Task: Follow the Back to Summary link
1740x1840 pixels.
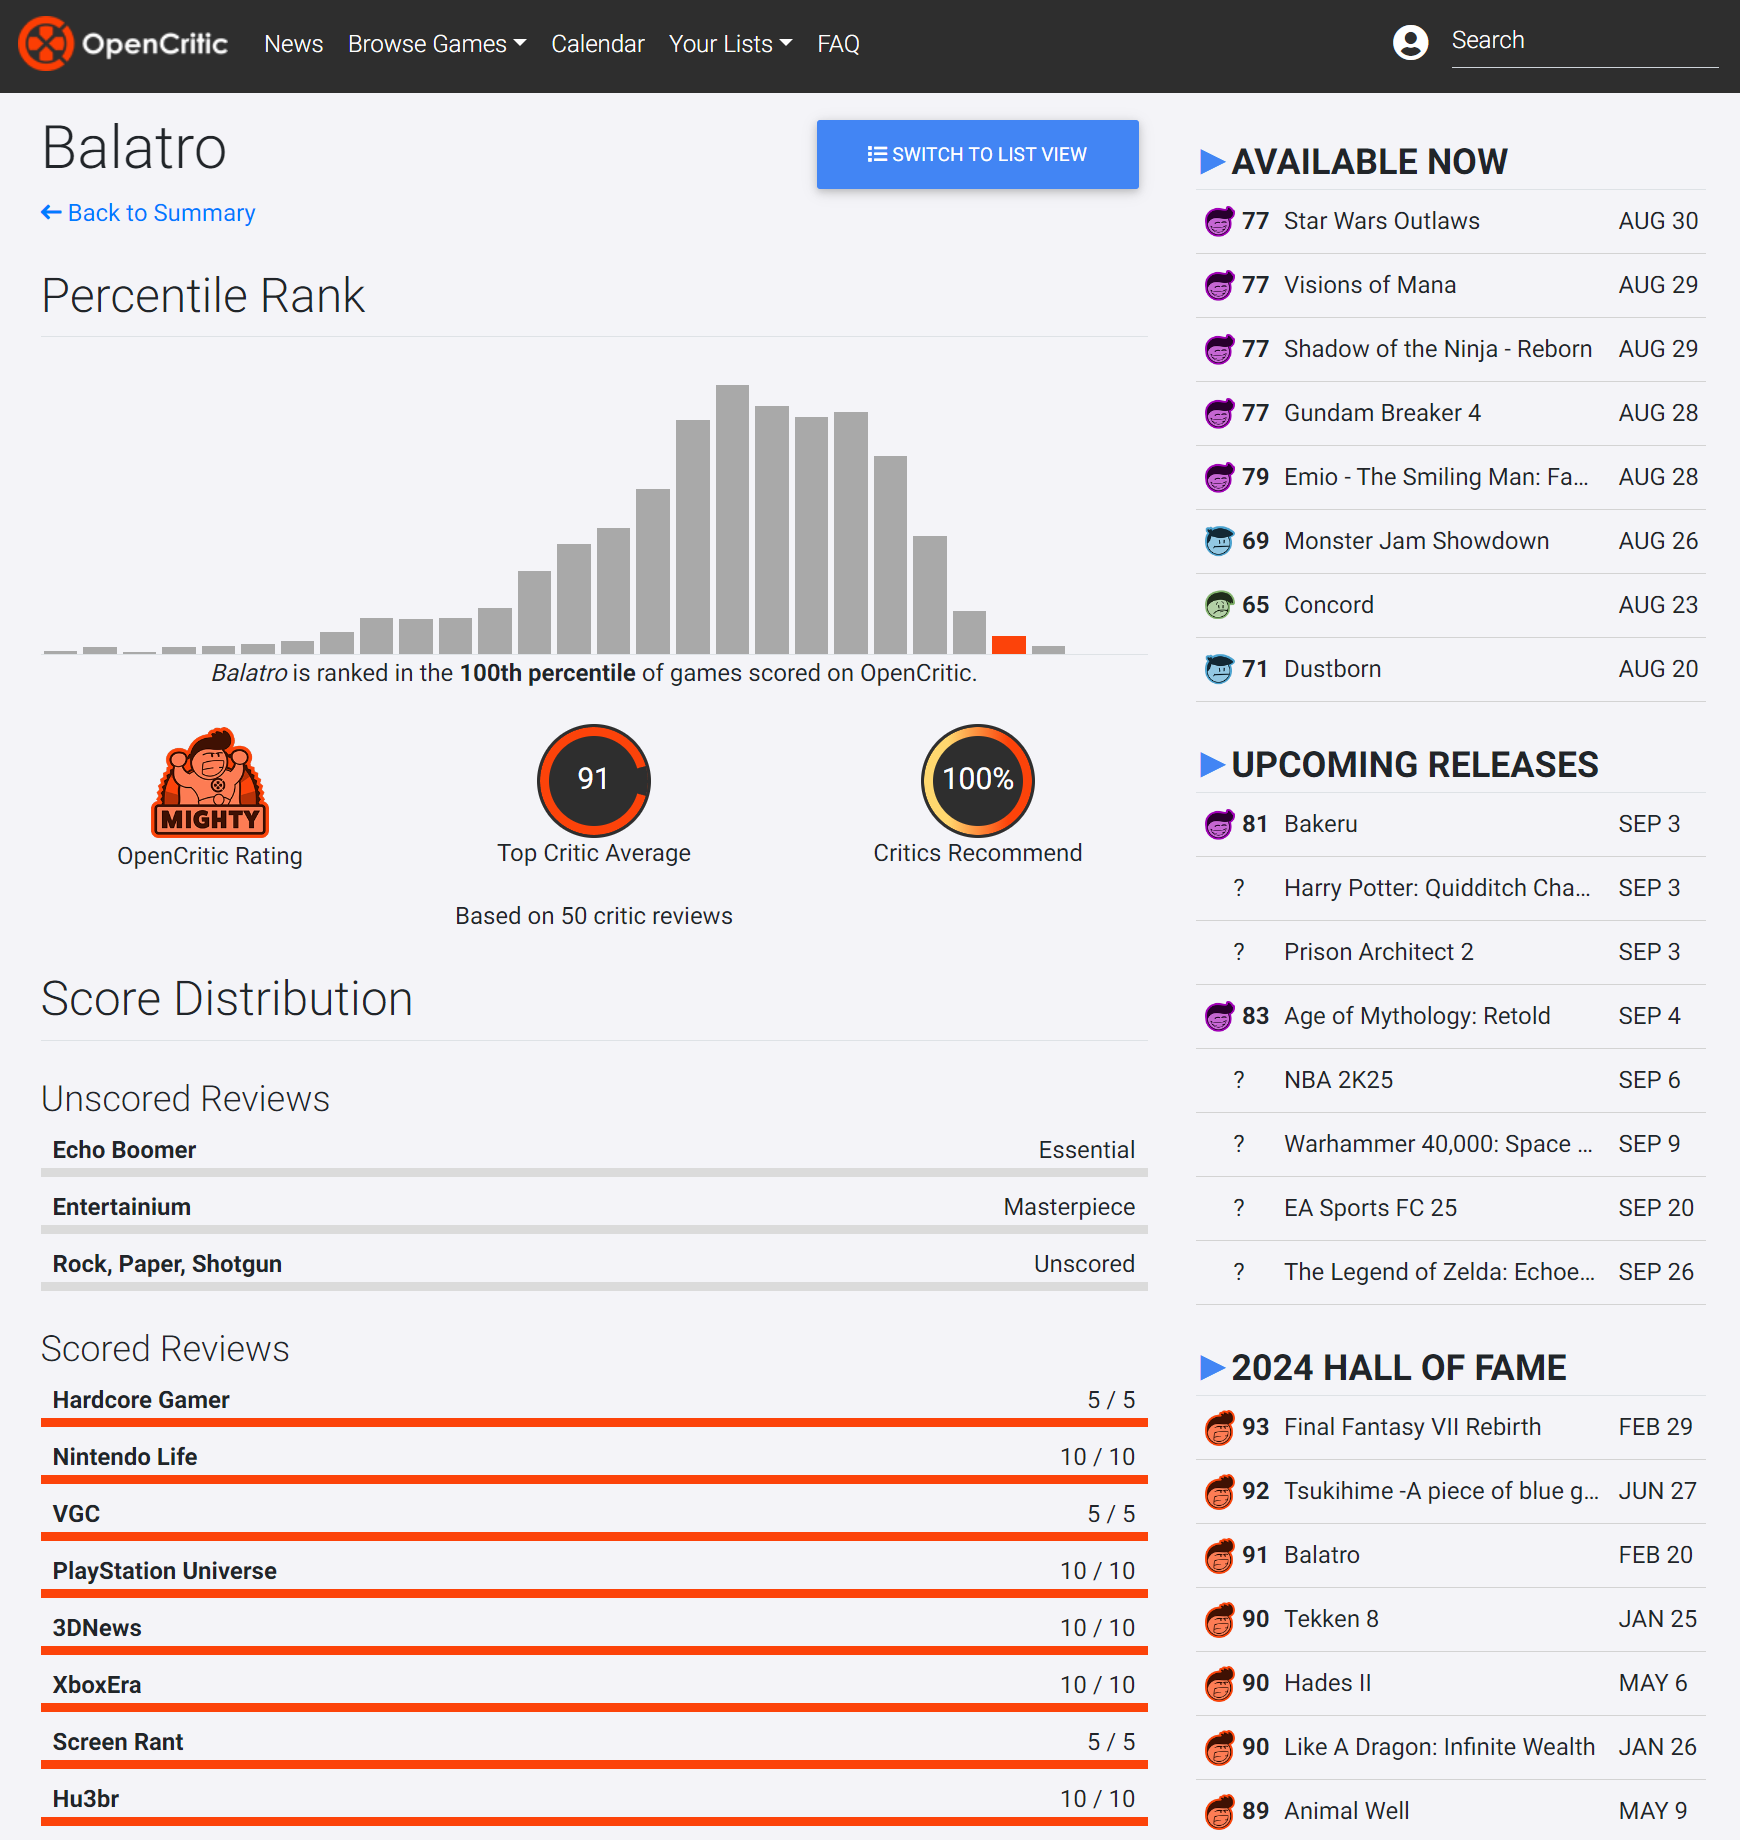Action: (x=161, y=213)
